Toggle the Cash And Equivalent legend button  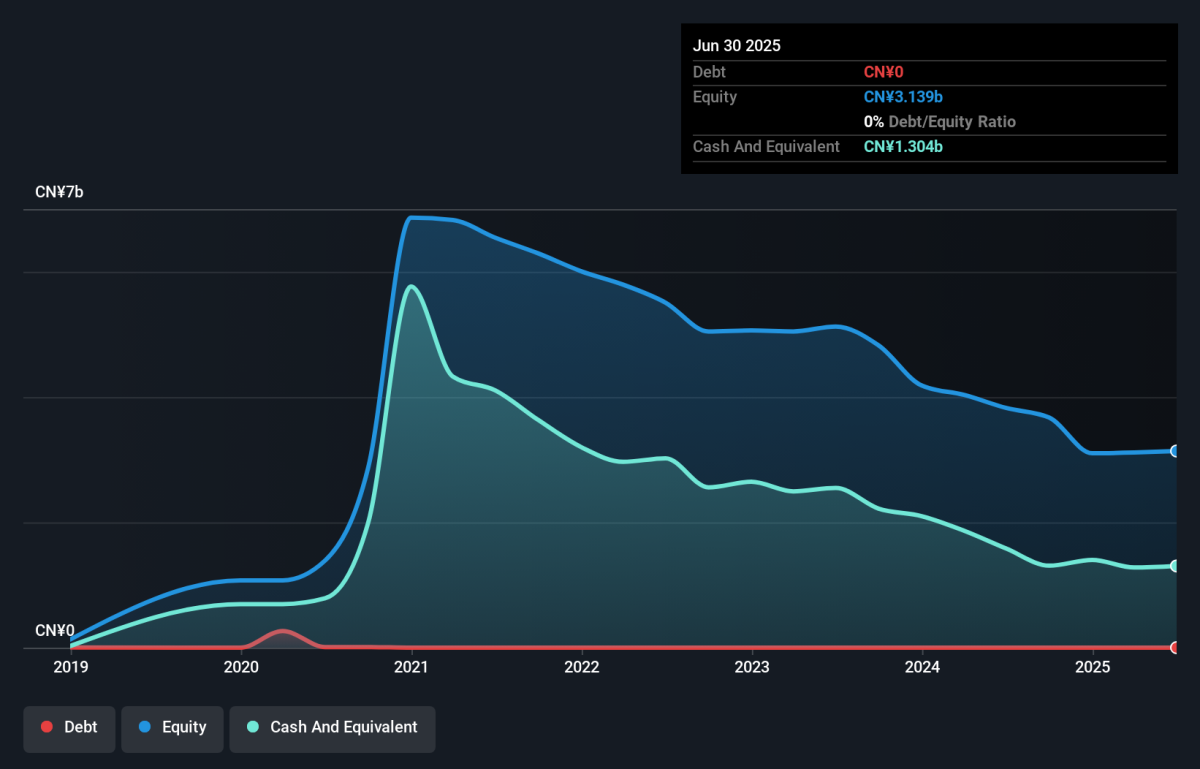(332, 727)
